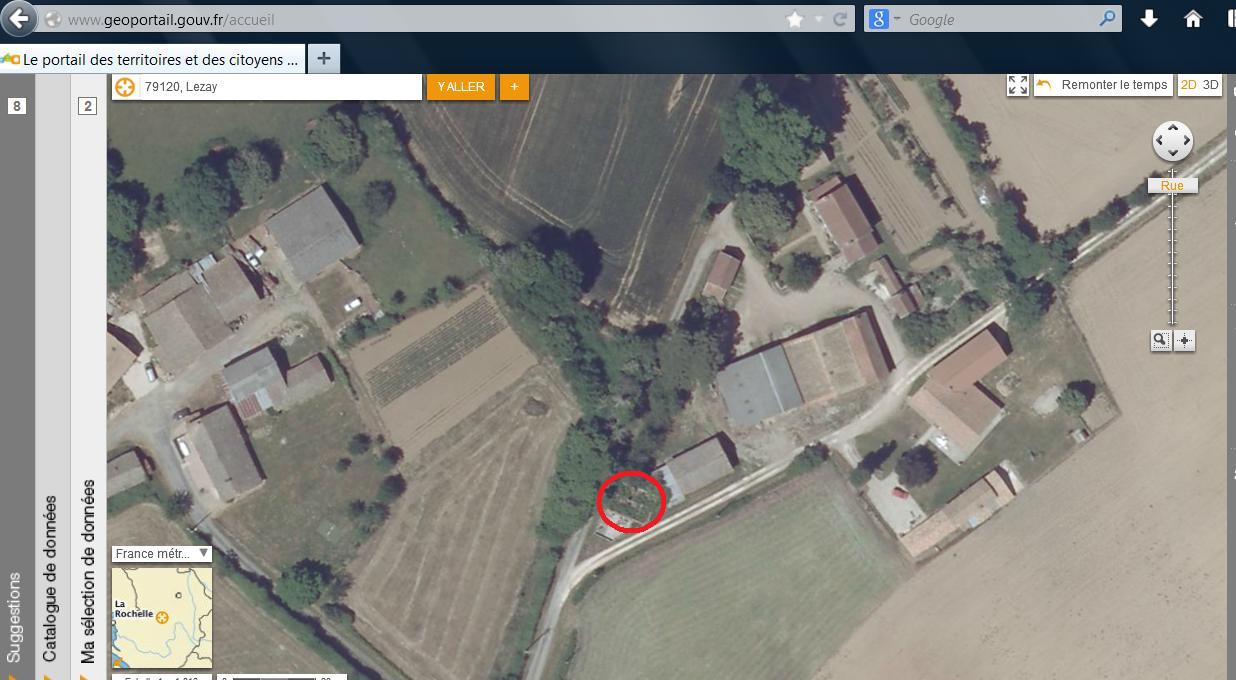Click Remonter le temps button
This screenshot has width=1236, height=680.
(x=1102, y=85)
